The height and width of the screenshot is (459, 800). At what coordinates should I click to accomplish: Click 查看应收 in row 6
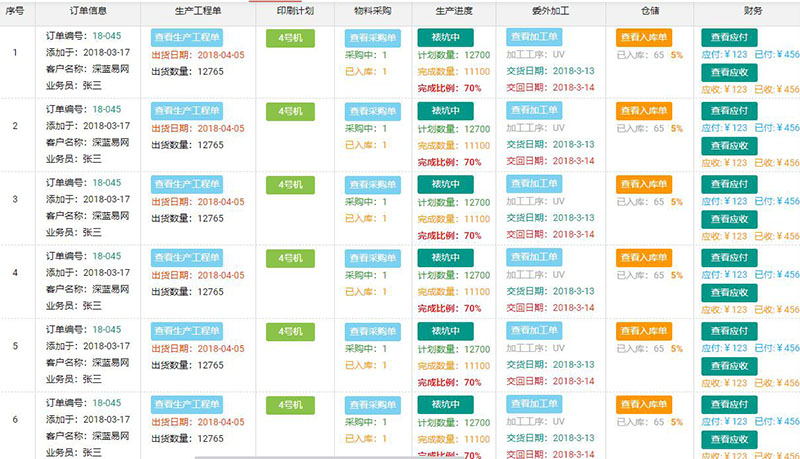(729, 440)
